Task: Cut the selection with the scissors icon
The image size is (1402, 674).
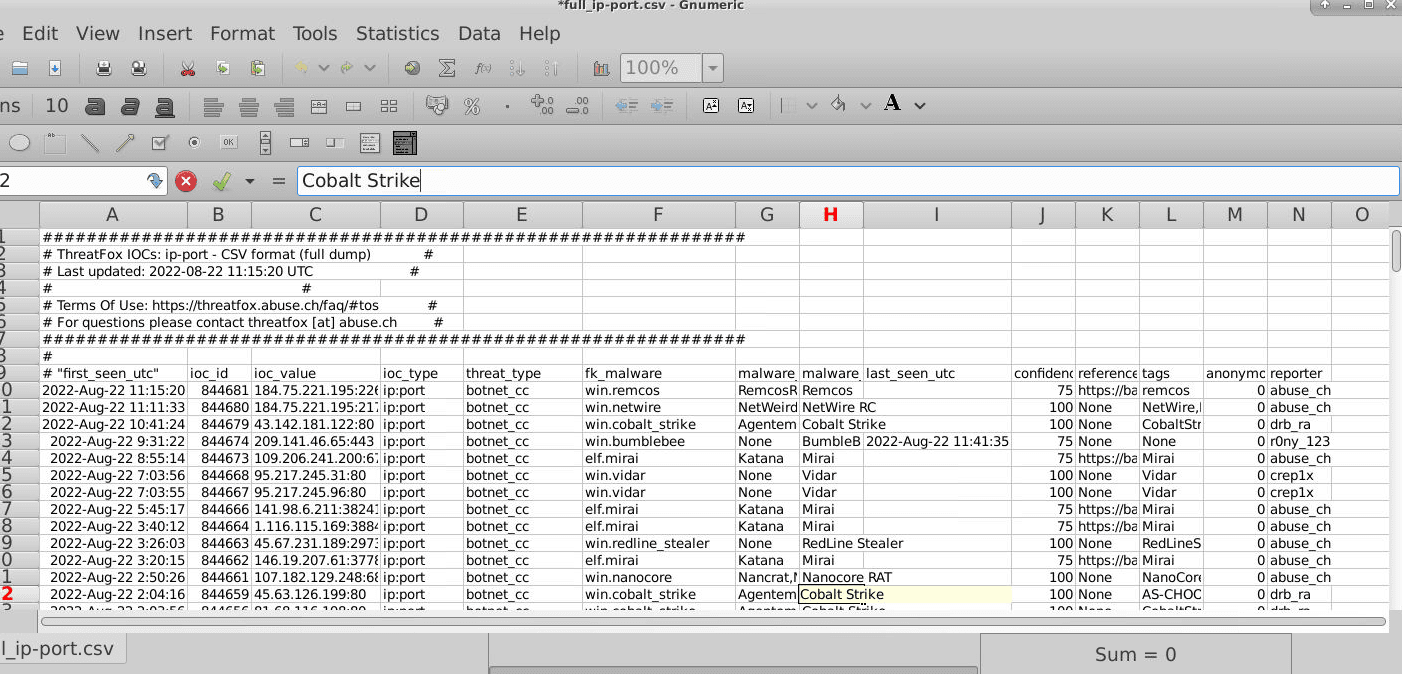Action: (187, 68)
